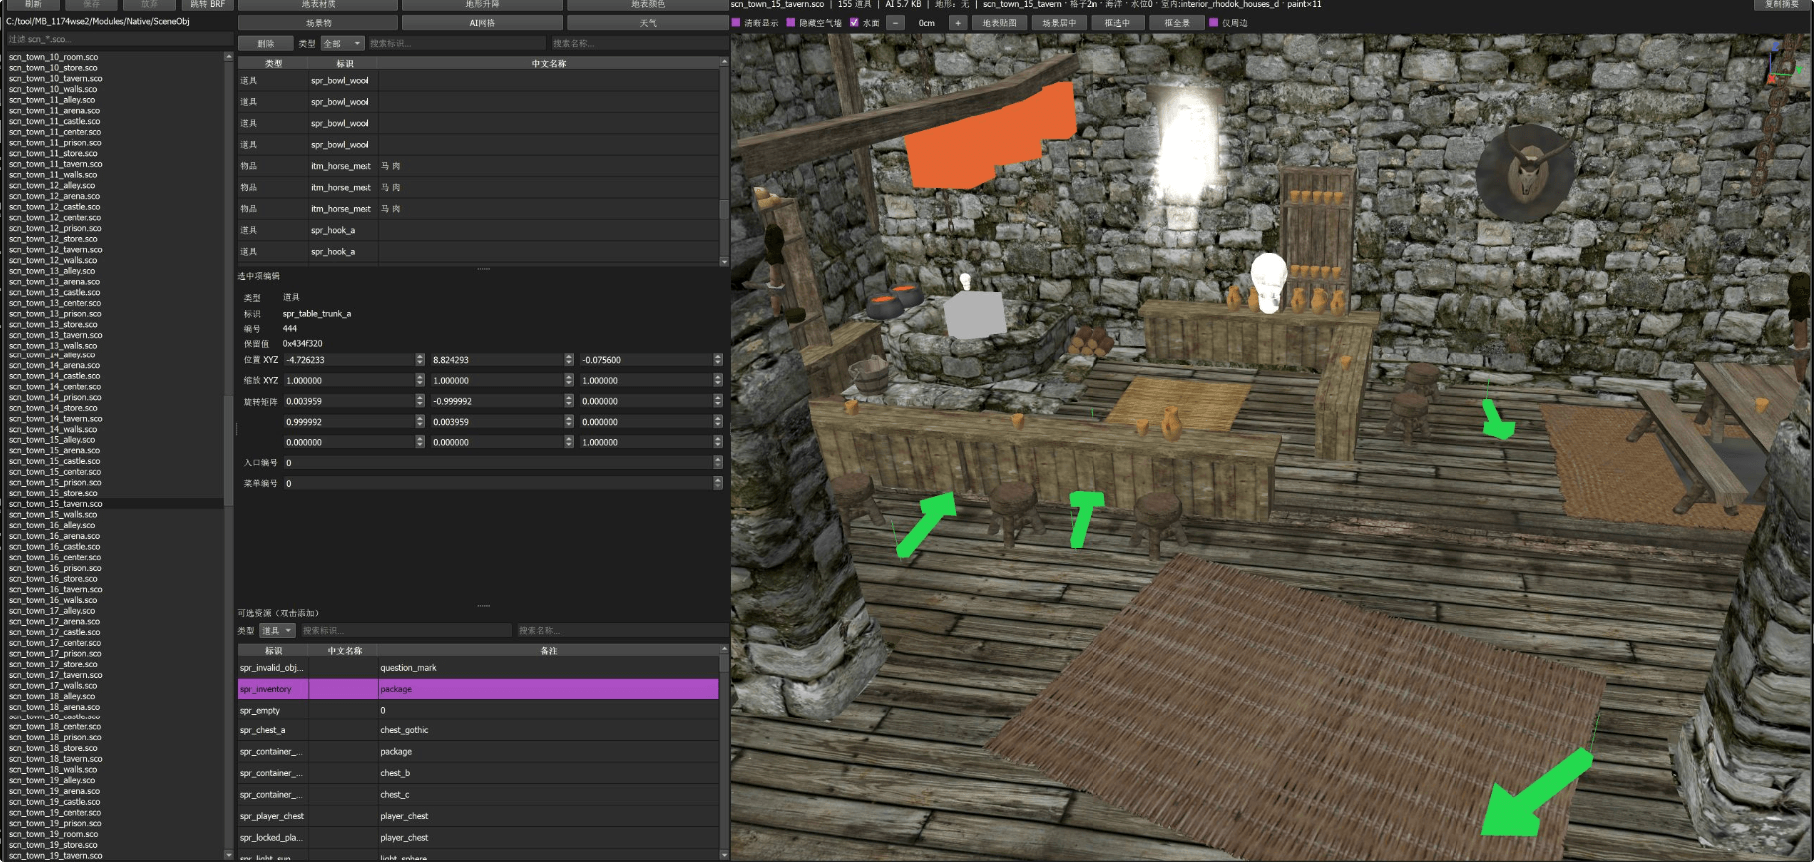
Task: Sort the scene objects by 中文名称 column
Action: [548, 63]
